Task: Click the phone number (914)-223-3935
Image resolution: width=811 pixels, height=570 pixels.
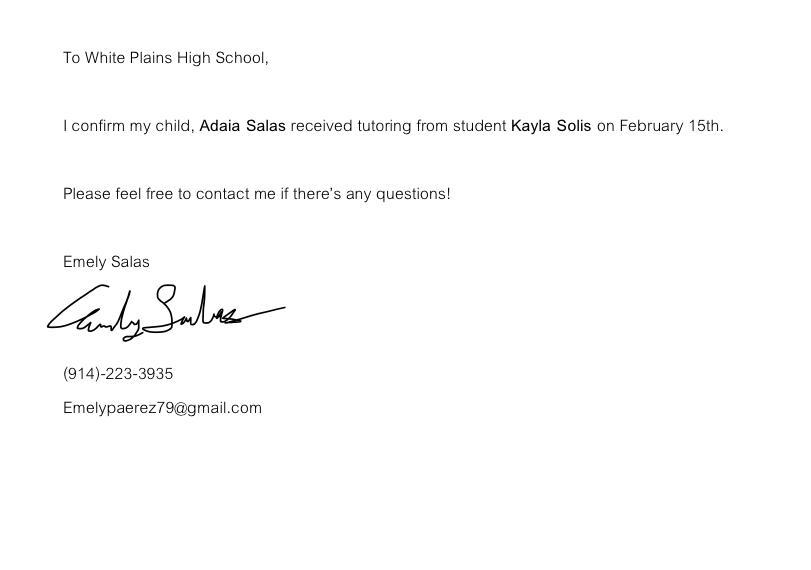Action: (118, 374)
